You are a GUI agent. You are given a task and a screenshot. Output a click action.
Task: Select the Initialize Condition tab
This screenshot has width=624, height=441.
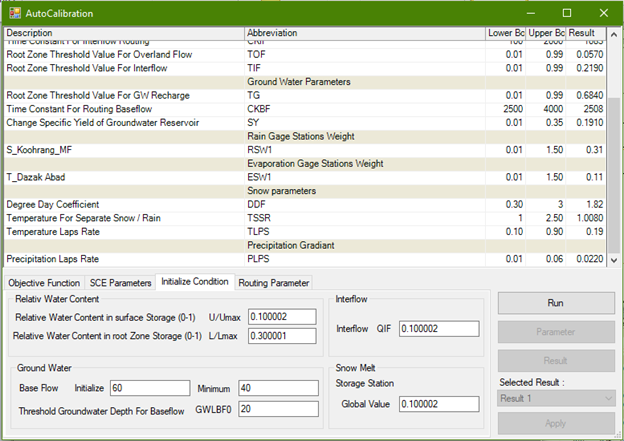[196, 282]
